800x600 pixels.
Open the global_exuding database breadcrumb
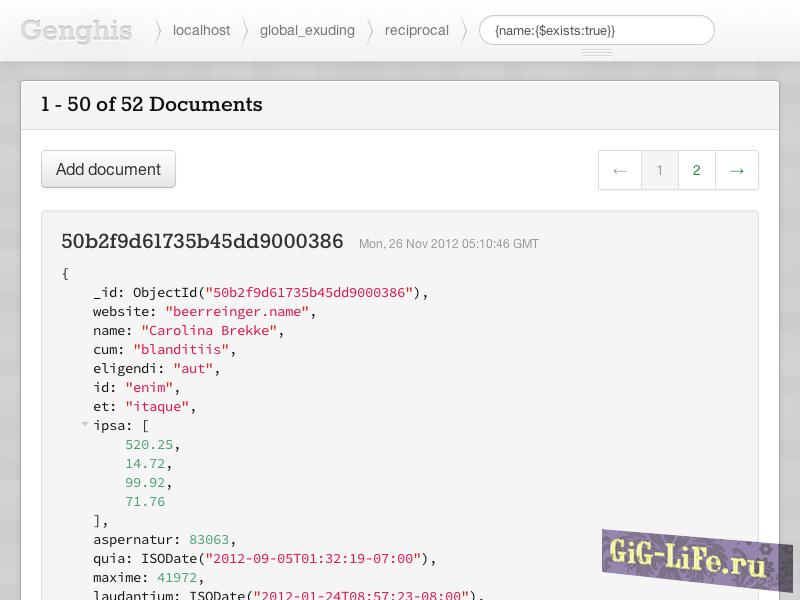coord(307,30)
